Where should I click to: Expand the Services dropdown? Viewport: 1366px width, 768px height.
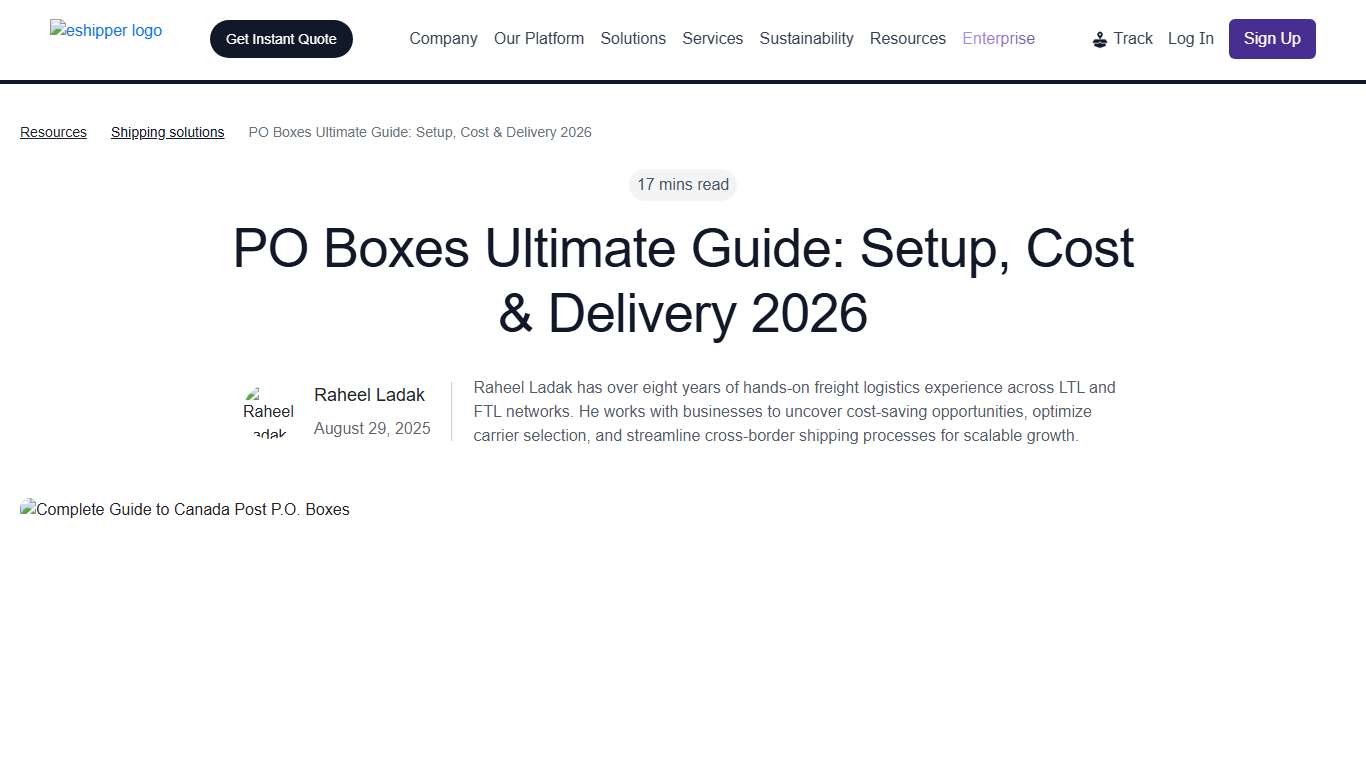pyautogui.click(x=712, y=38)
